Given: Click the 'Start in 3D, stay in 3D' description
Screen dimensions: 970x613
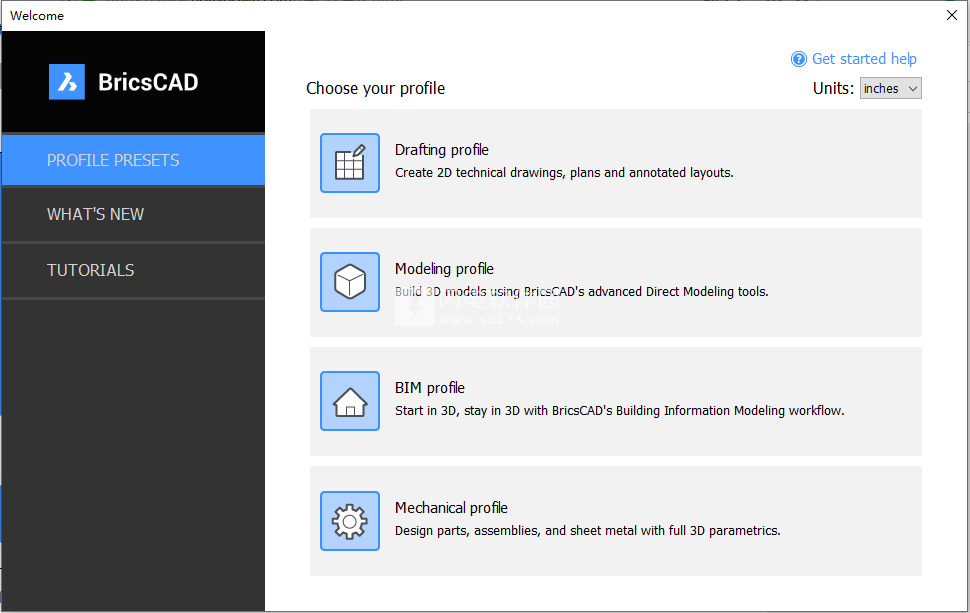Looking at the screenshot, I should point(619,411).
